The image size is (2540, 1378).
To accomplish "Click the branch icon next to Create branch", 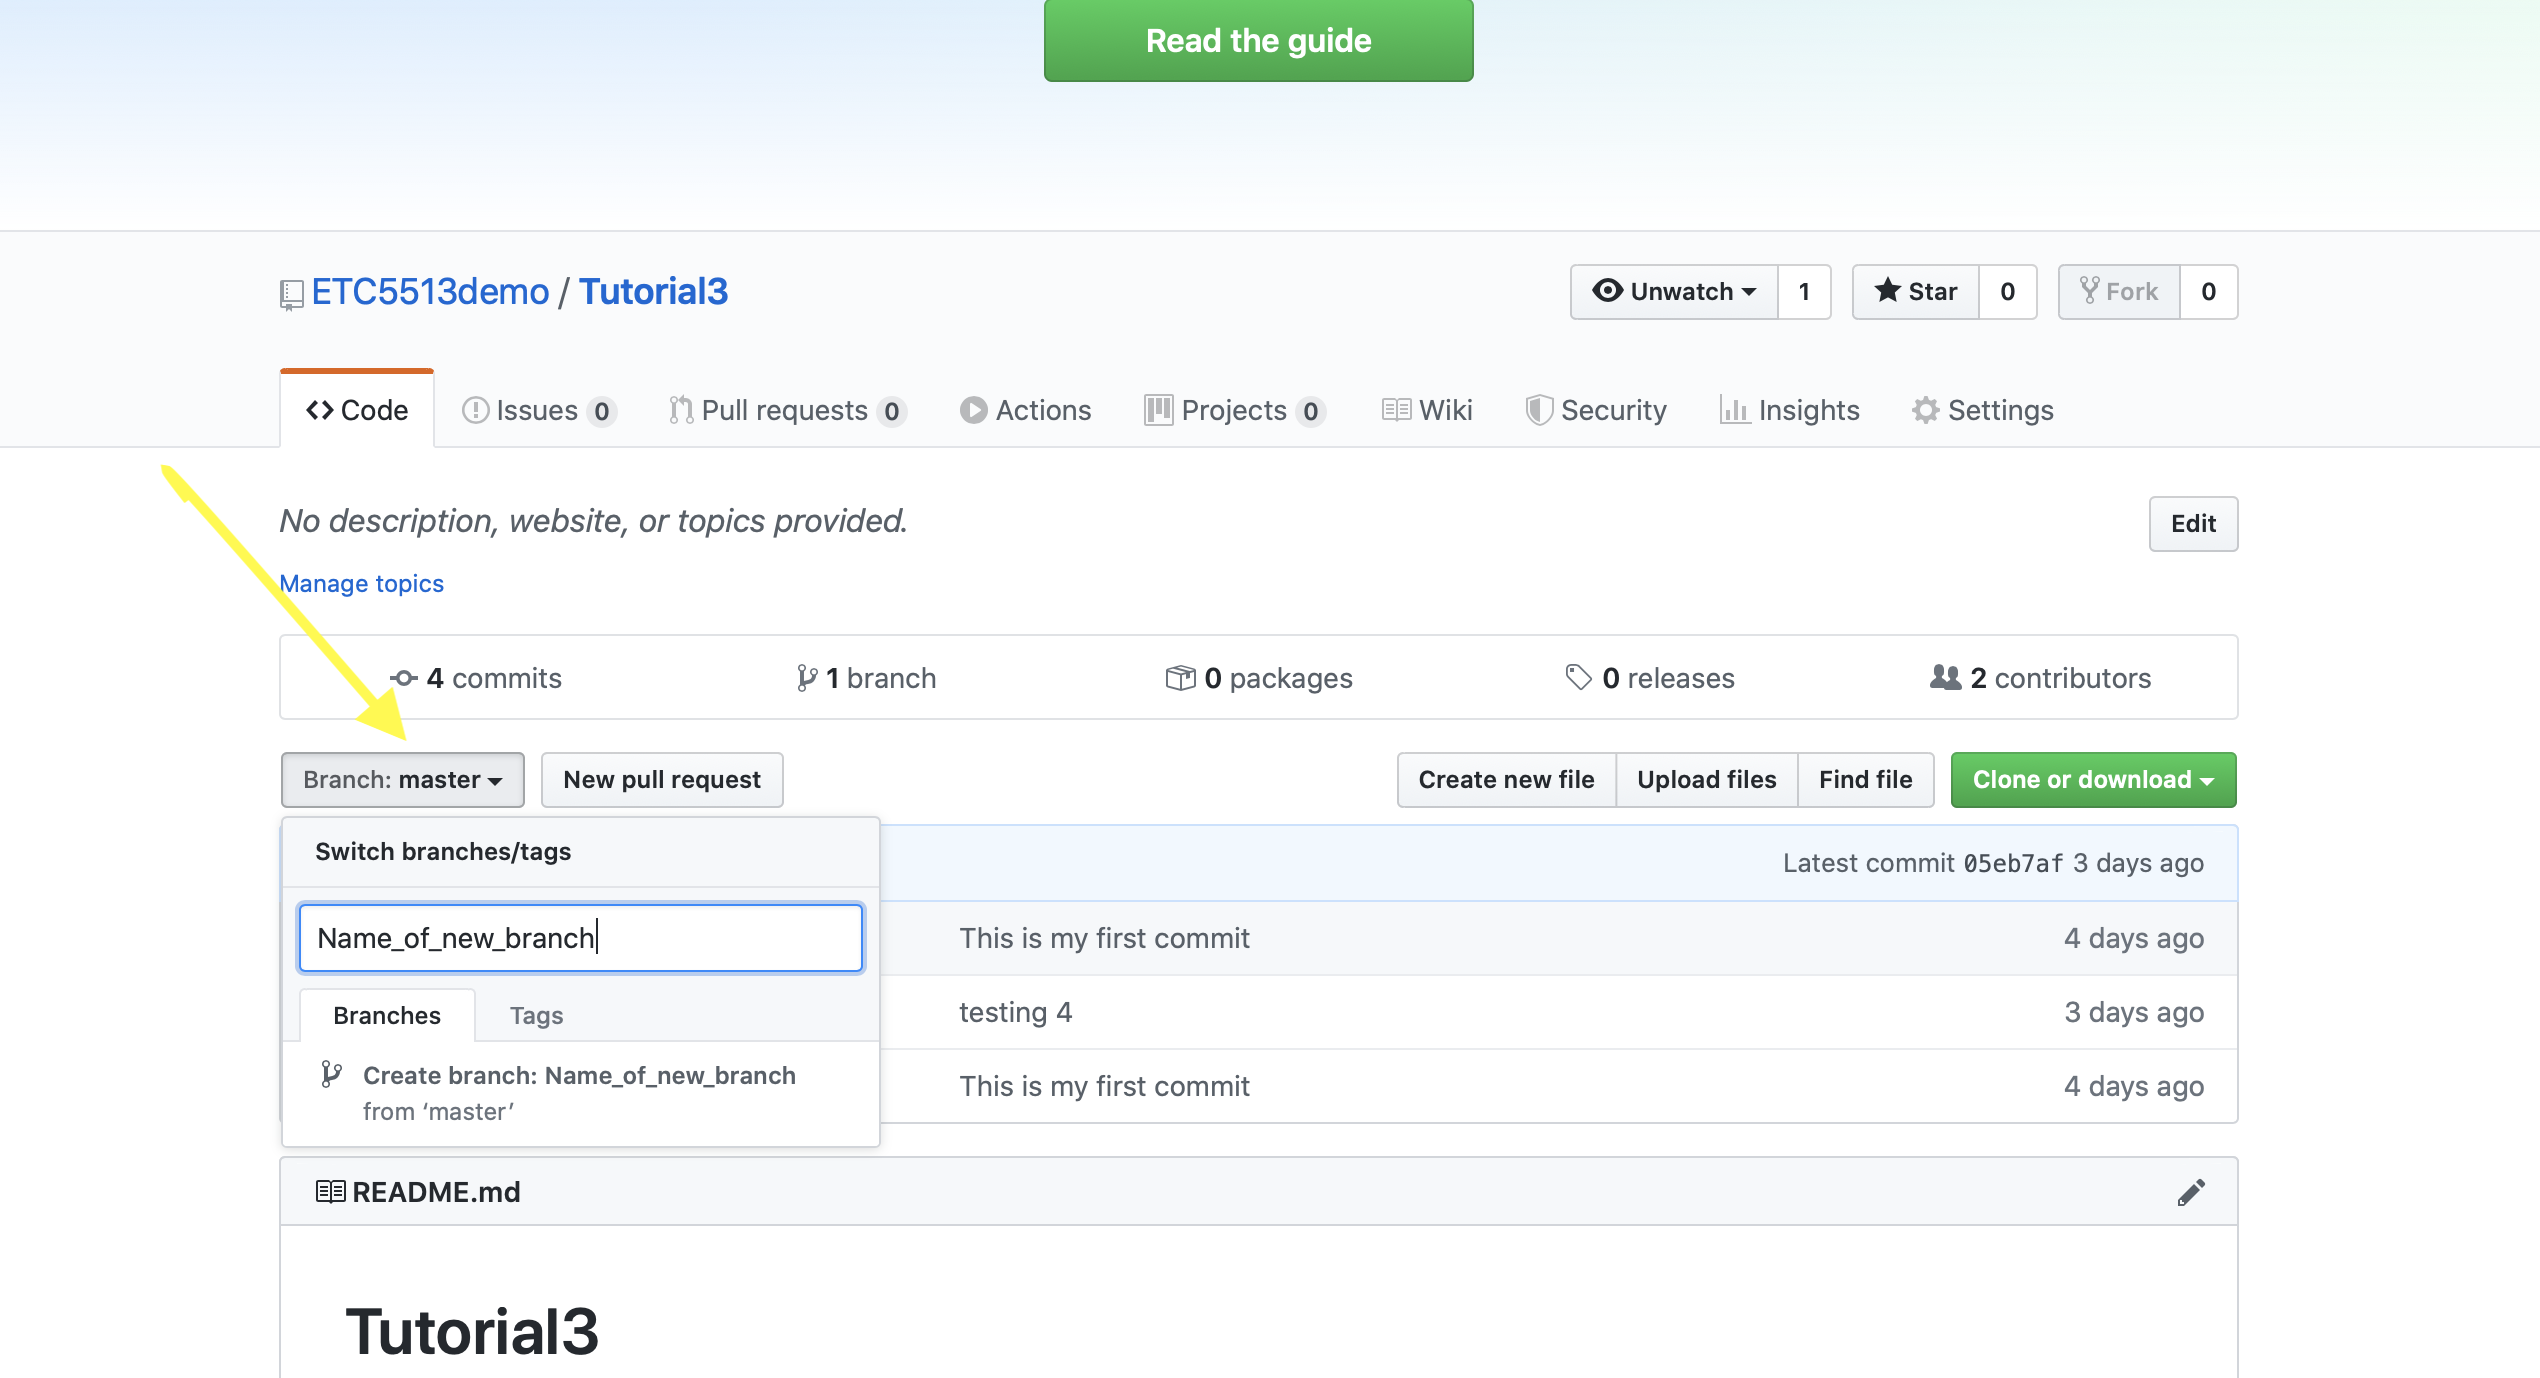I will point(332,1075).
